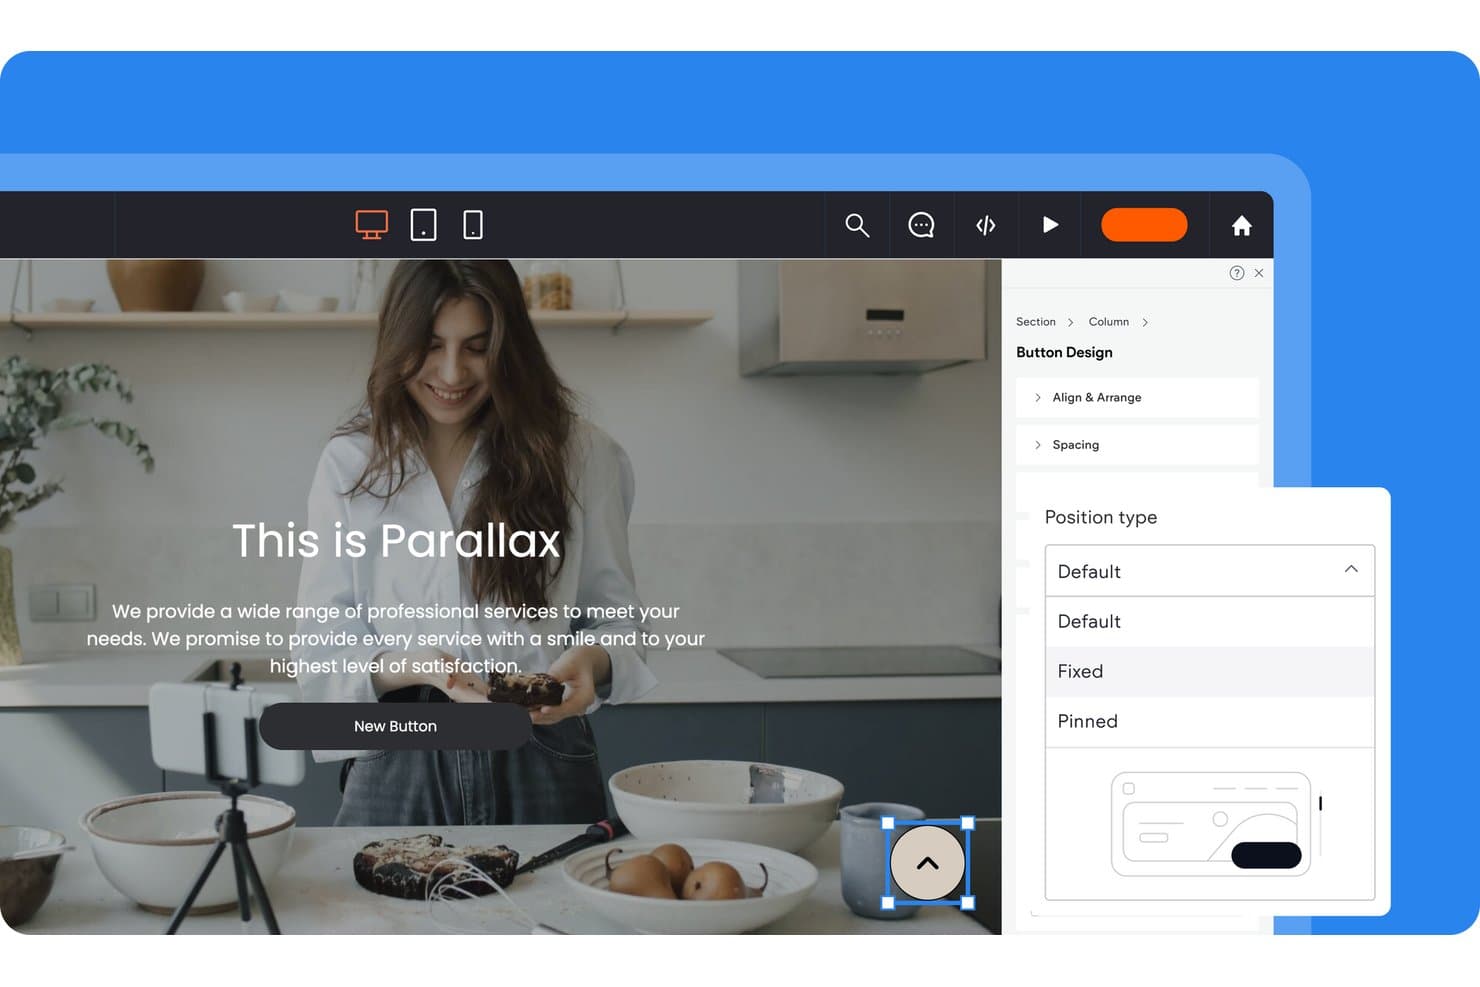Image resolution: width=1480 pixels, height=987 pixels.
Task: Go to home icon in toolbar
Action: (x=1242, y=225)
